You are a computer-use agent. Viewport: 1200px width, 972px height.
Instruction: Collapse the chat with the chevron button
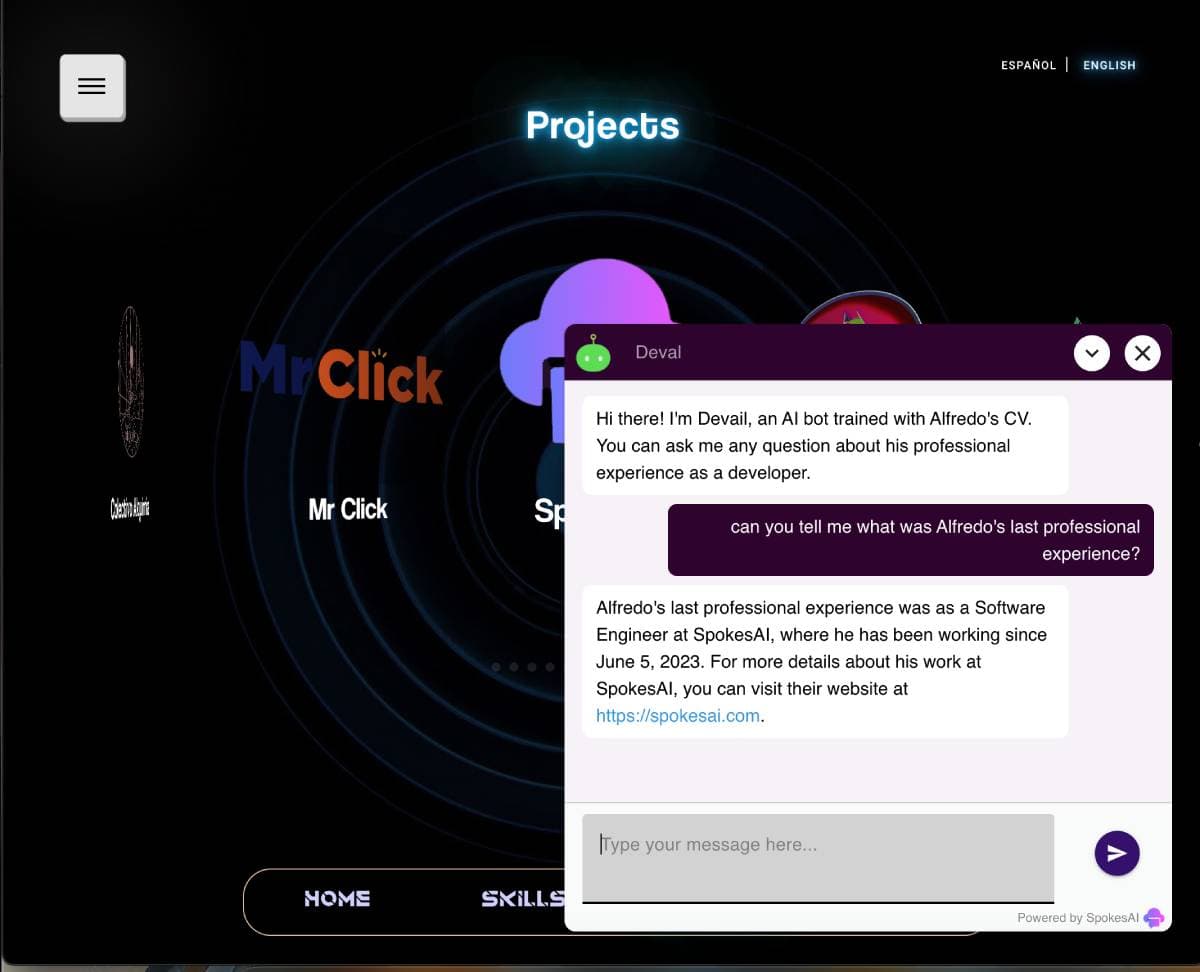click(1091, 353)
